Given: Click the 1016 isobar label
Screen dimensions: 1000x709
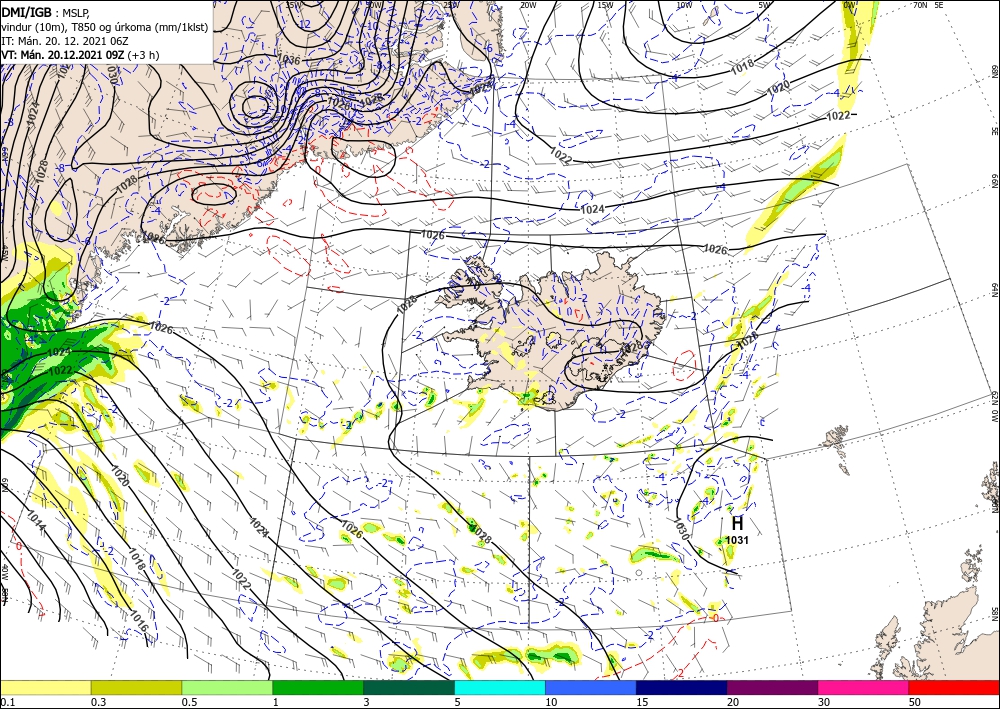Looking at the screenshot, I should coord(139,622).
